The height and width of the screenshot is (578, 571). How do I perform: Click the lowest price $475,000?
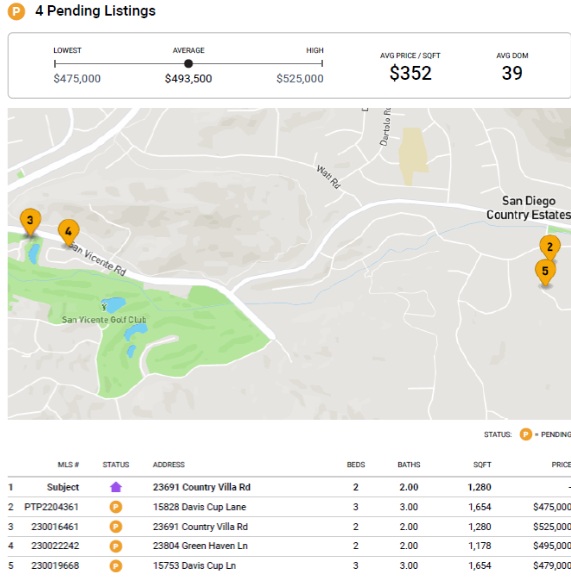click(x=77, y=79)
